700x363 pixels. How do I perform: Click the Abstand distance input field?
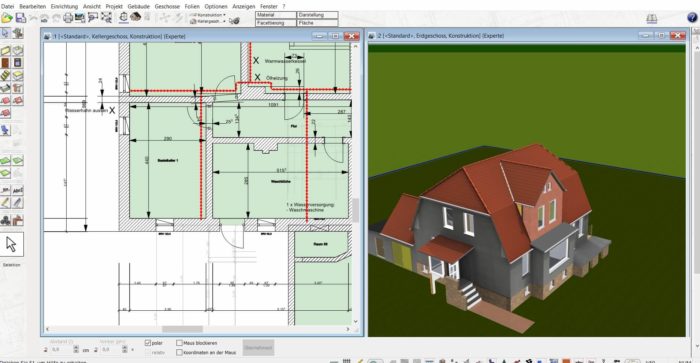pyautogui.click(x=61, y=349)
